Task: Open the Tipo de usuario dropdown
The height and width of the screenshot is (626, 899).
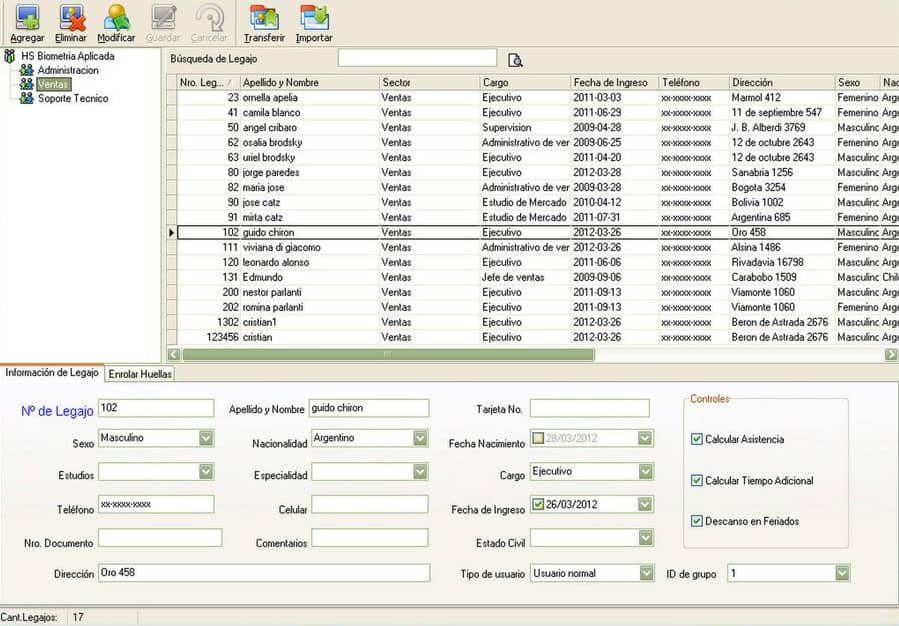Action: 646,573
